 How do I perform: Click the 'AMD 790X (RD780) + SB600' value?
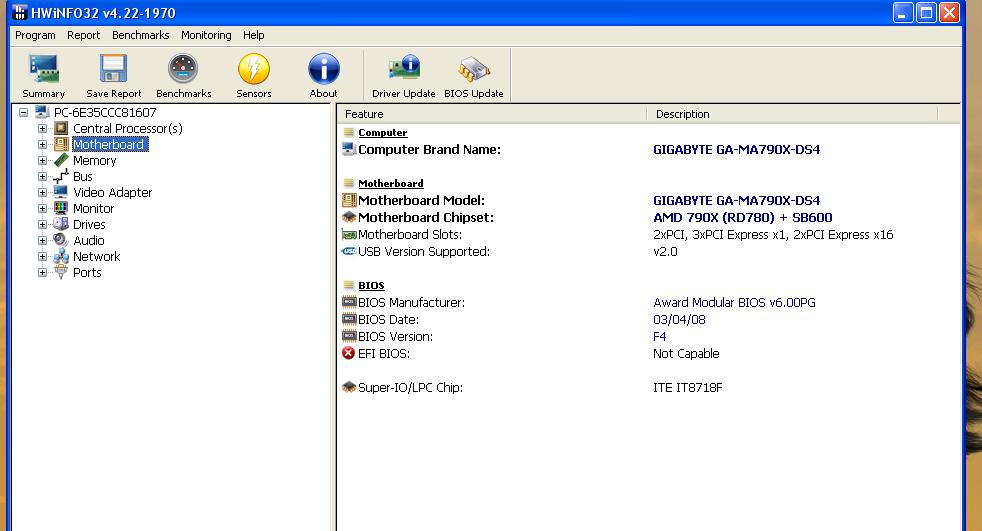click(x=743, y=217)
